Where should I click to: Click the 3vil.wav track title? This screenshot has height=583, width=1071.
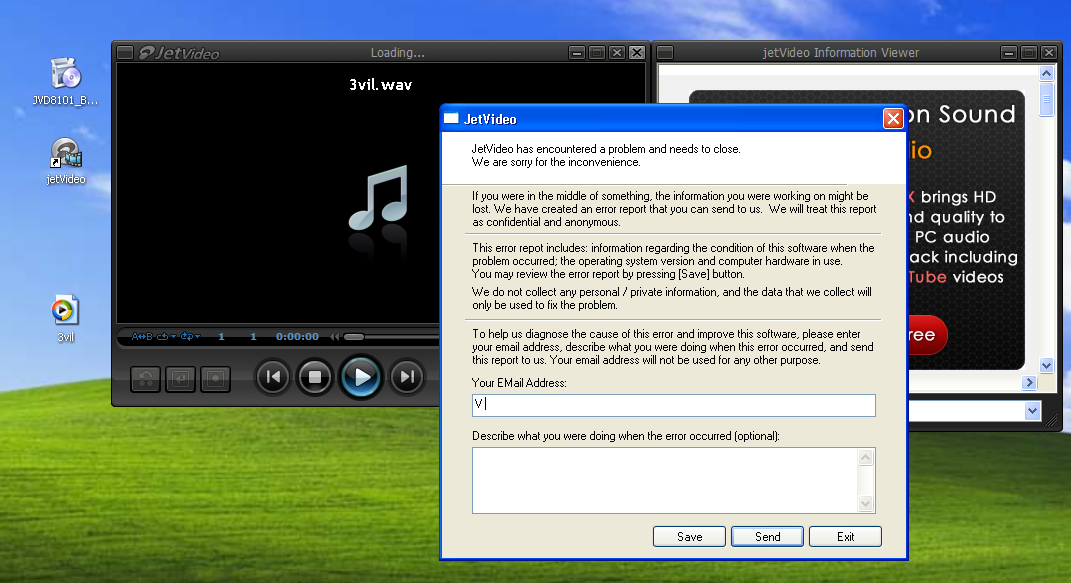coord(380,85)
